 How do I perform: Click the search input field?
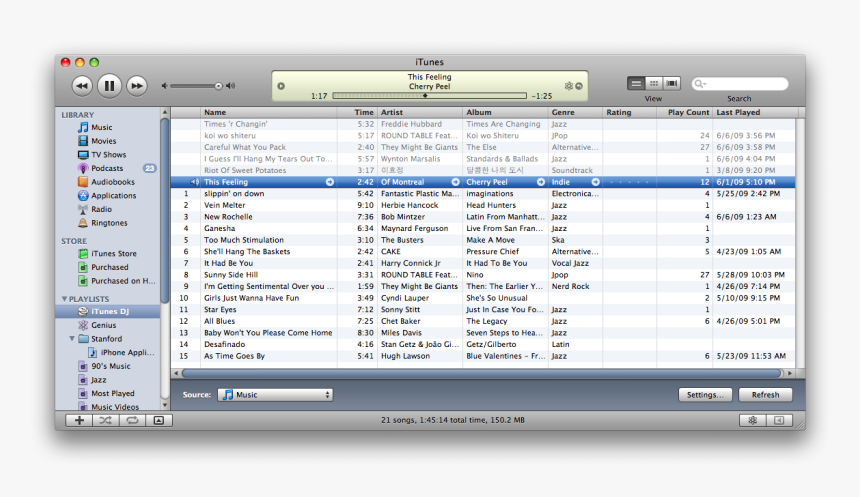tap(740, 84)
